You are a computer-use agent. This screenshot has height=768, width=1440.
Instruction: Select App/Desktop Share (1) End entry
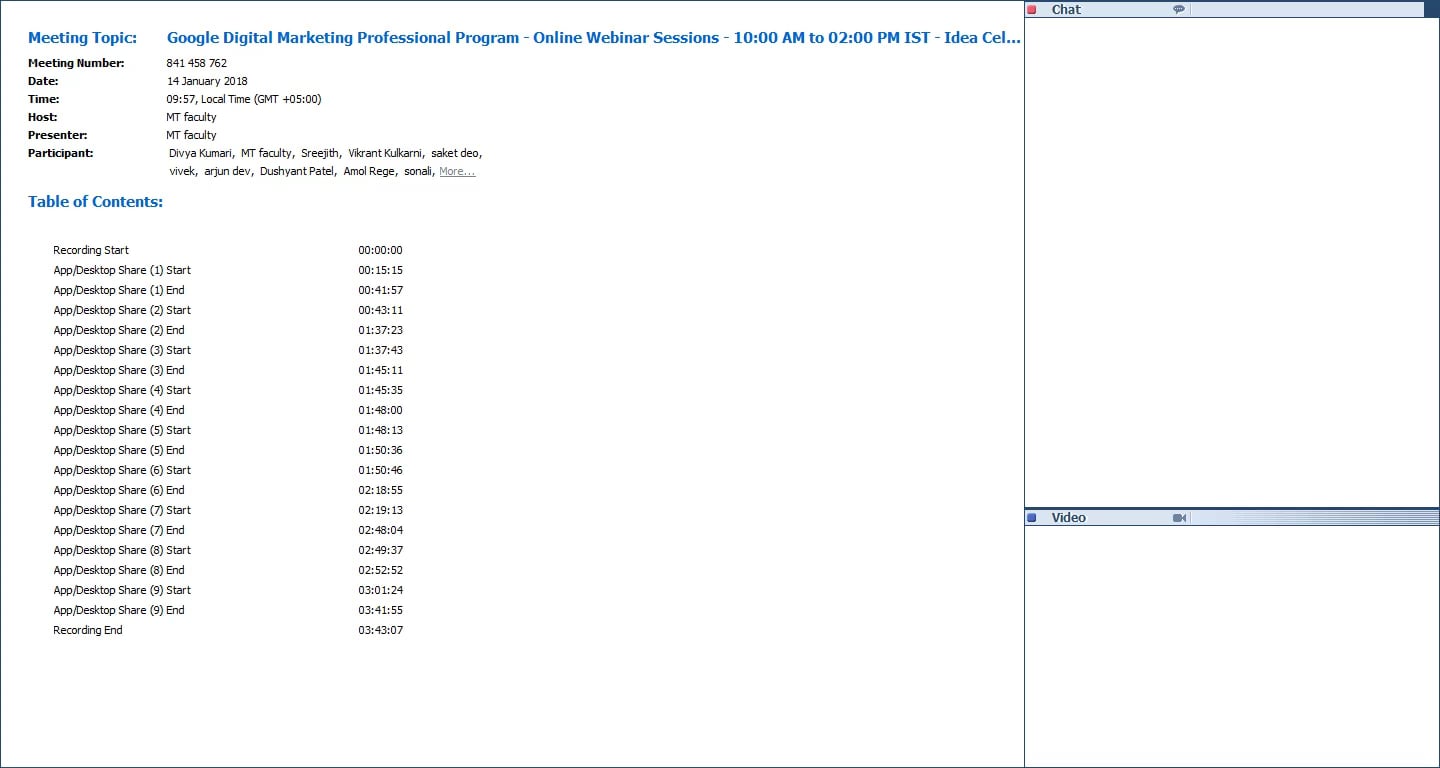click(x=119, y=291)
